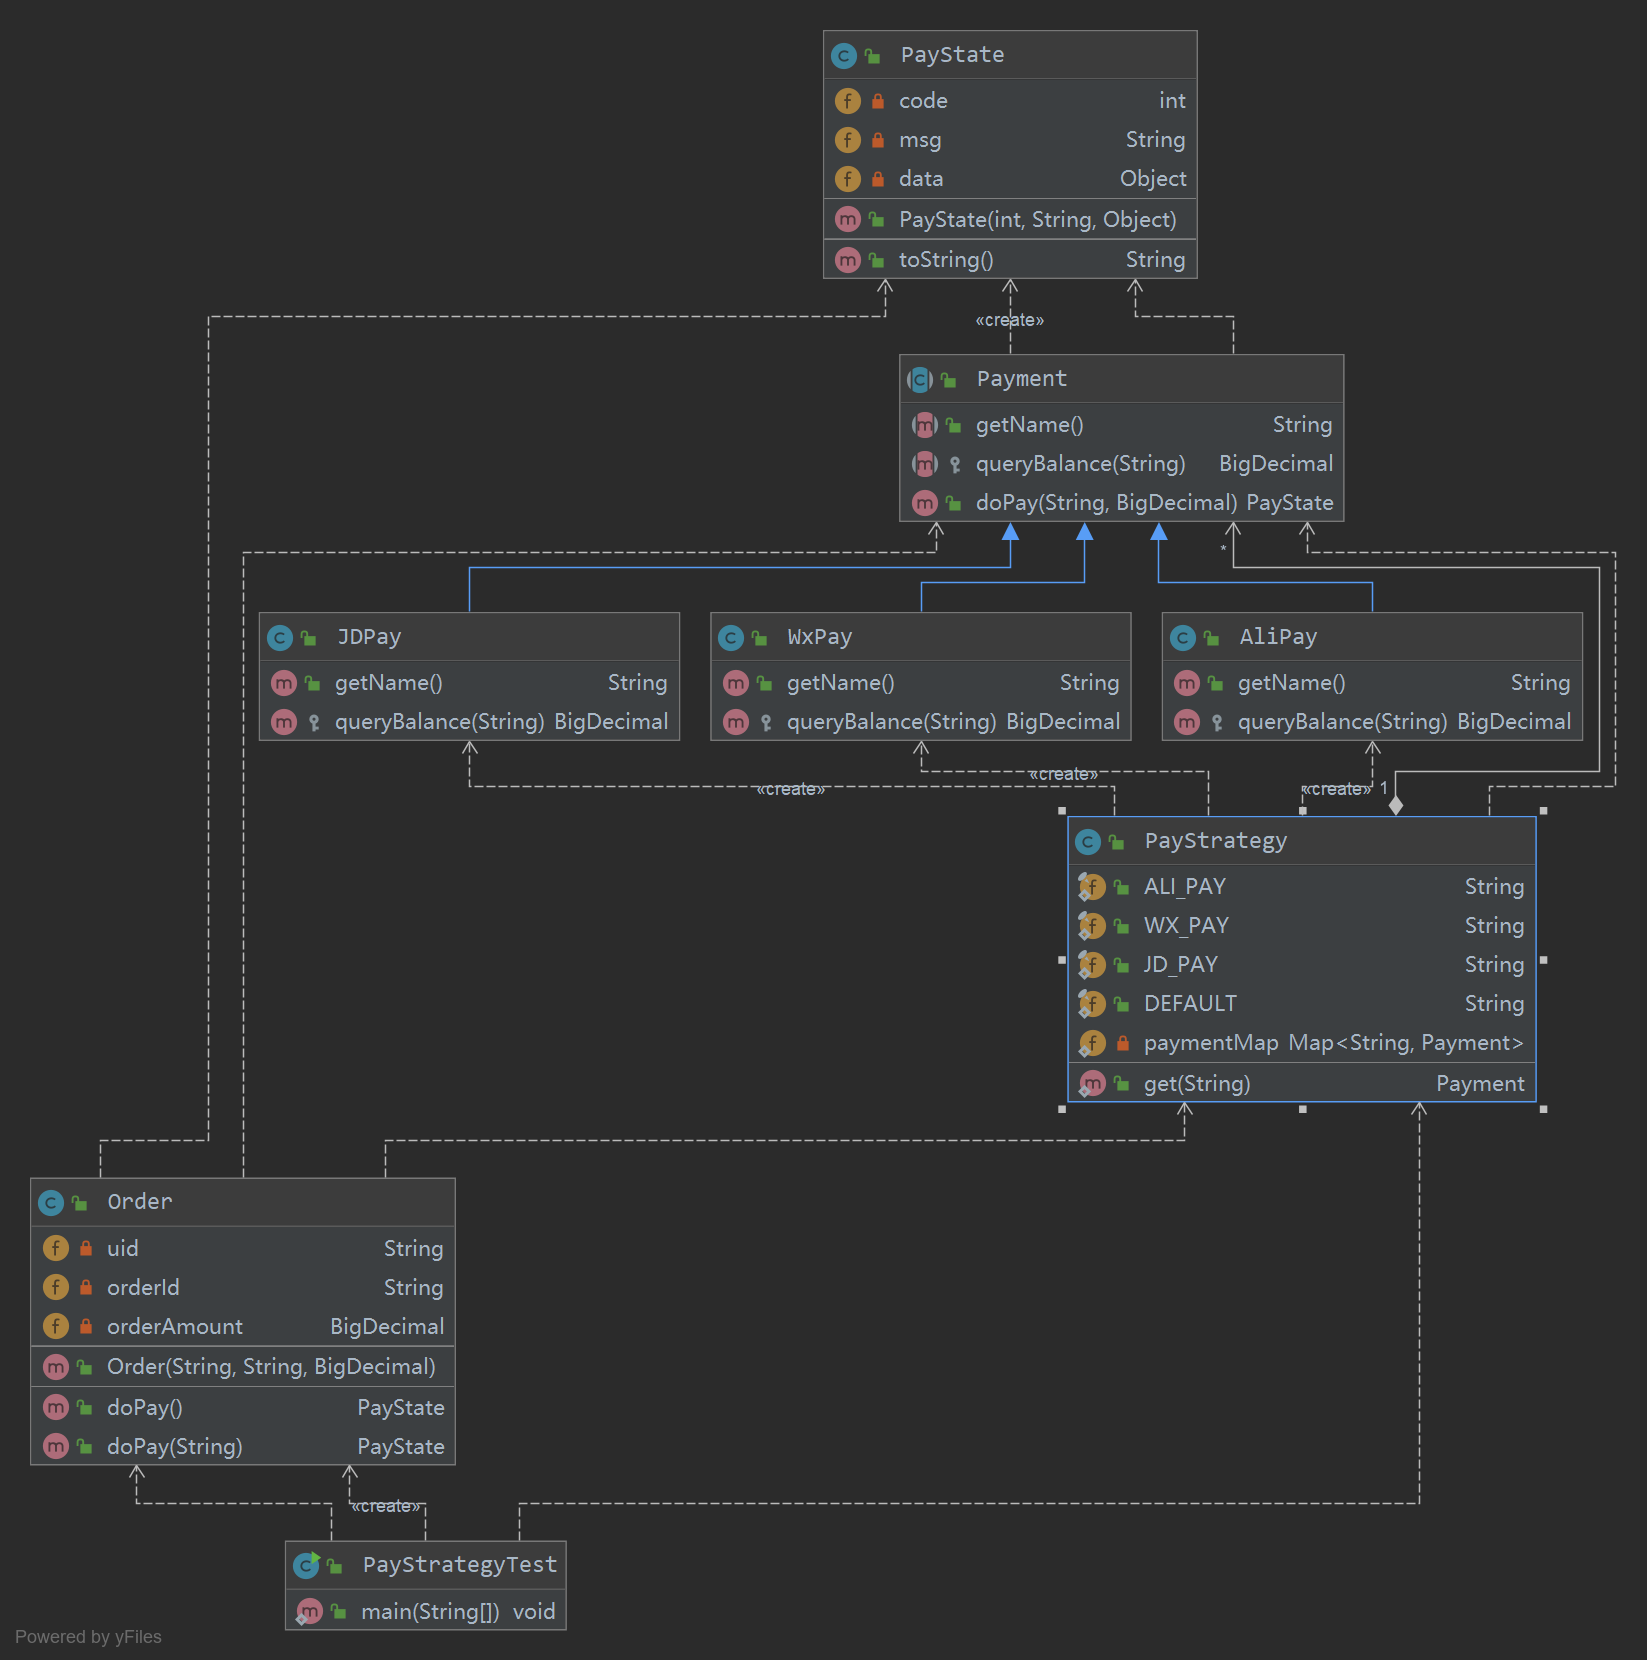The height and width of the screenshot is (1660, 1647).
Task: Click the private lock icon beside orderAmount
Action: (x=86, y=1327)
